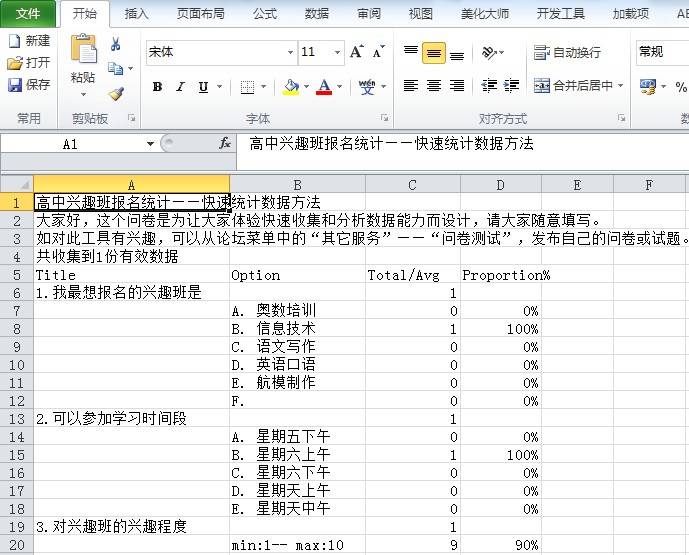Screen dimensions: 689x555
Task: Toggle Underline formatting
Action: point(203,87)
